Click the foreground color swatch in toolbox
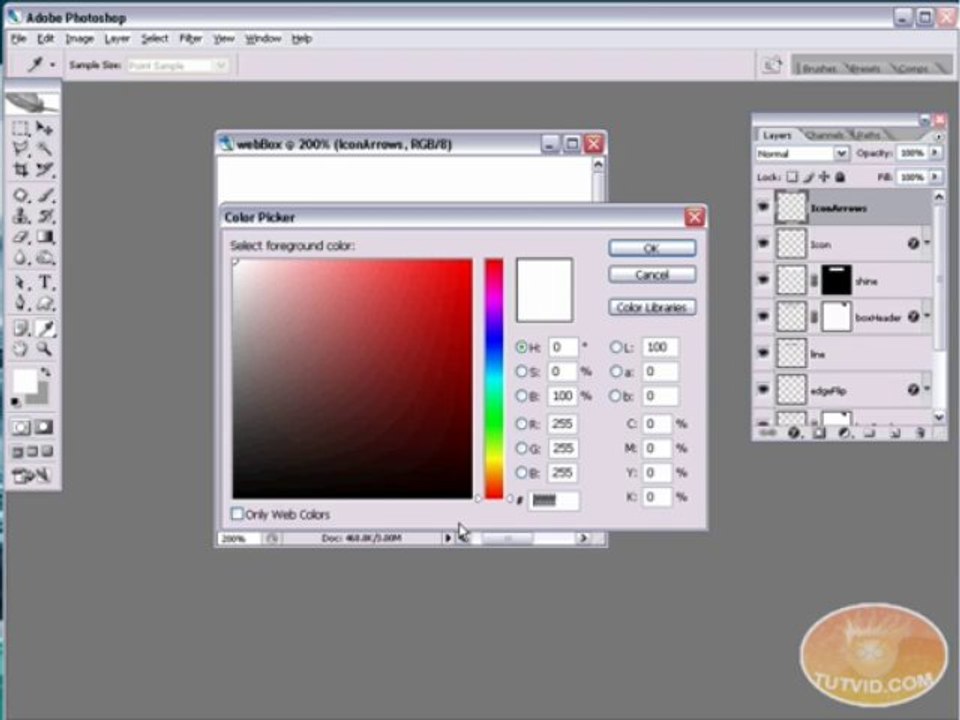The image size is (960, 720). pyautogui.click(x=25, y=381)
